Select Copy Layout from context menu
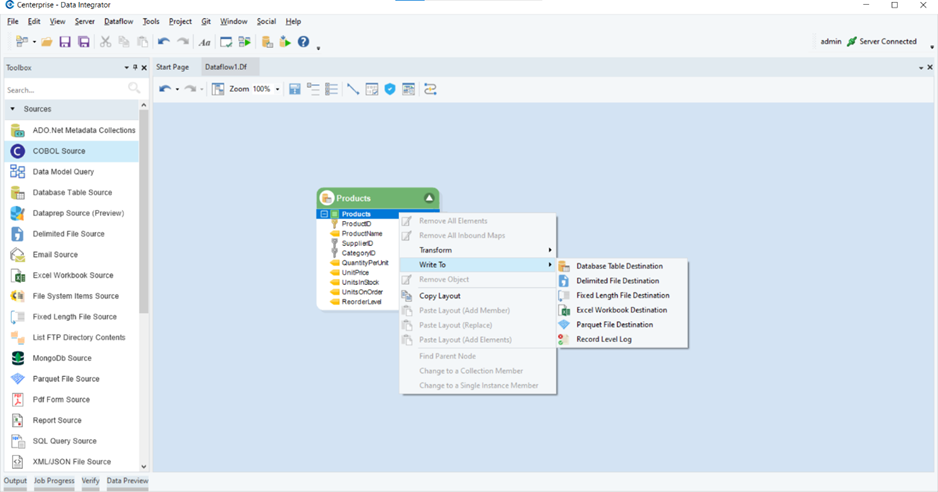Image resolution: width=938 pixels, height=492 pixels. [x=439, y=296]
